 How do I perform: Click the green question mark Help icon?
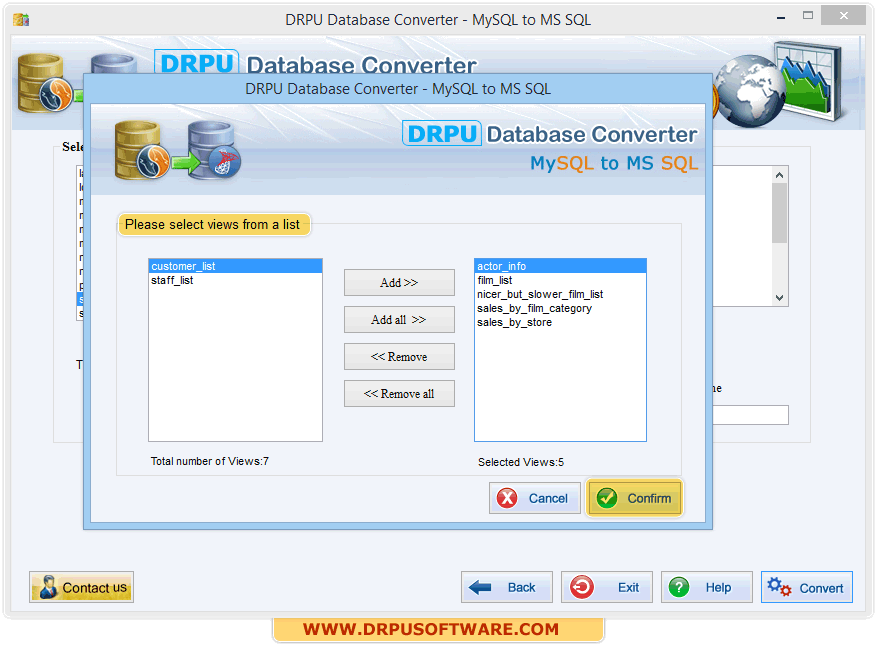pos(679,587)
